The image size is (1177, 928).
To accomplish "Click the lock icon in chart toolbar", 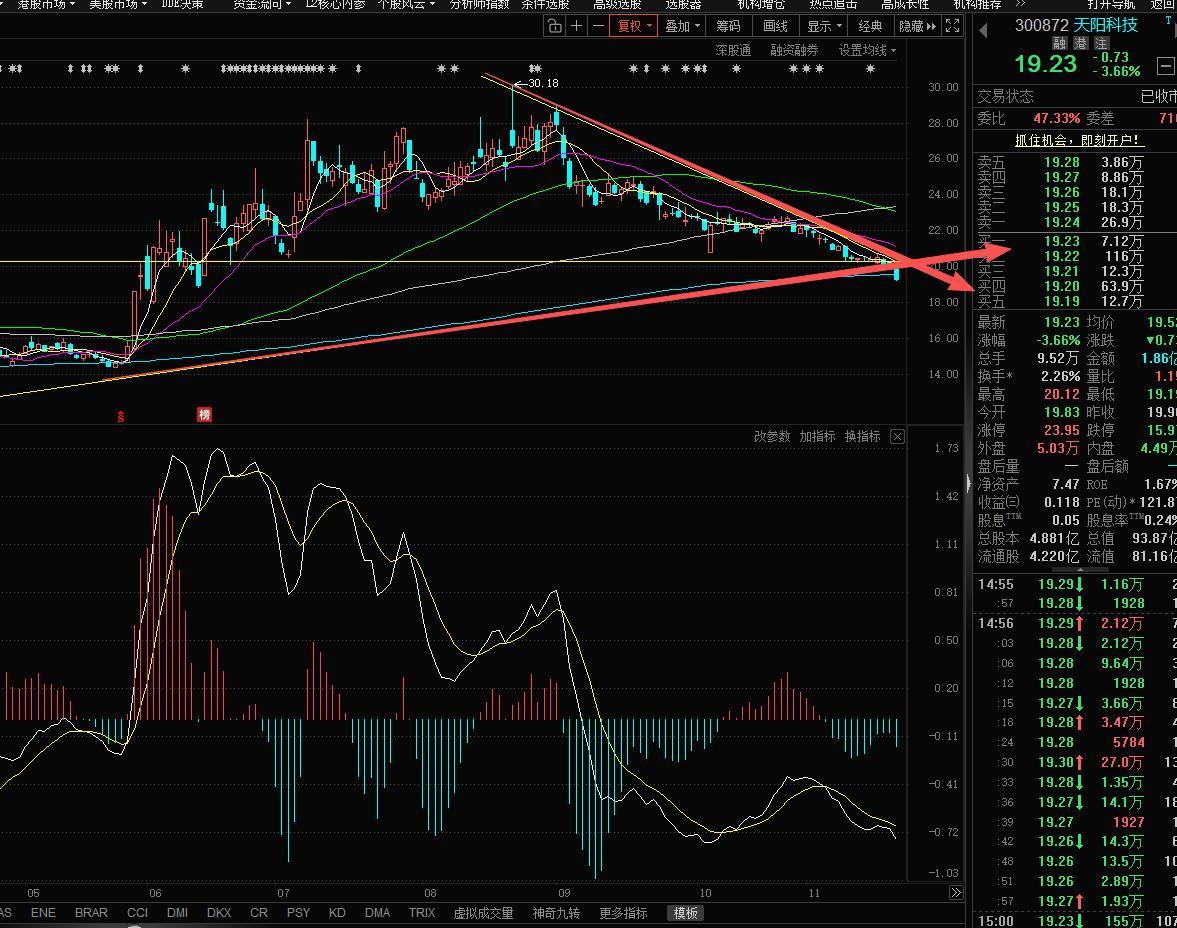I will 555,26.
